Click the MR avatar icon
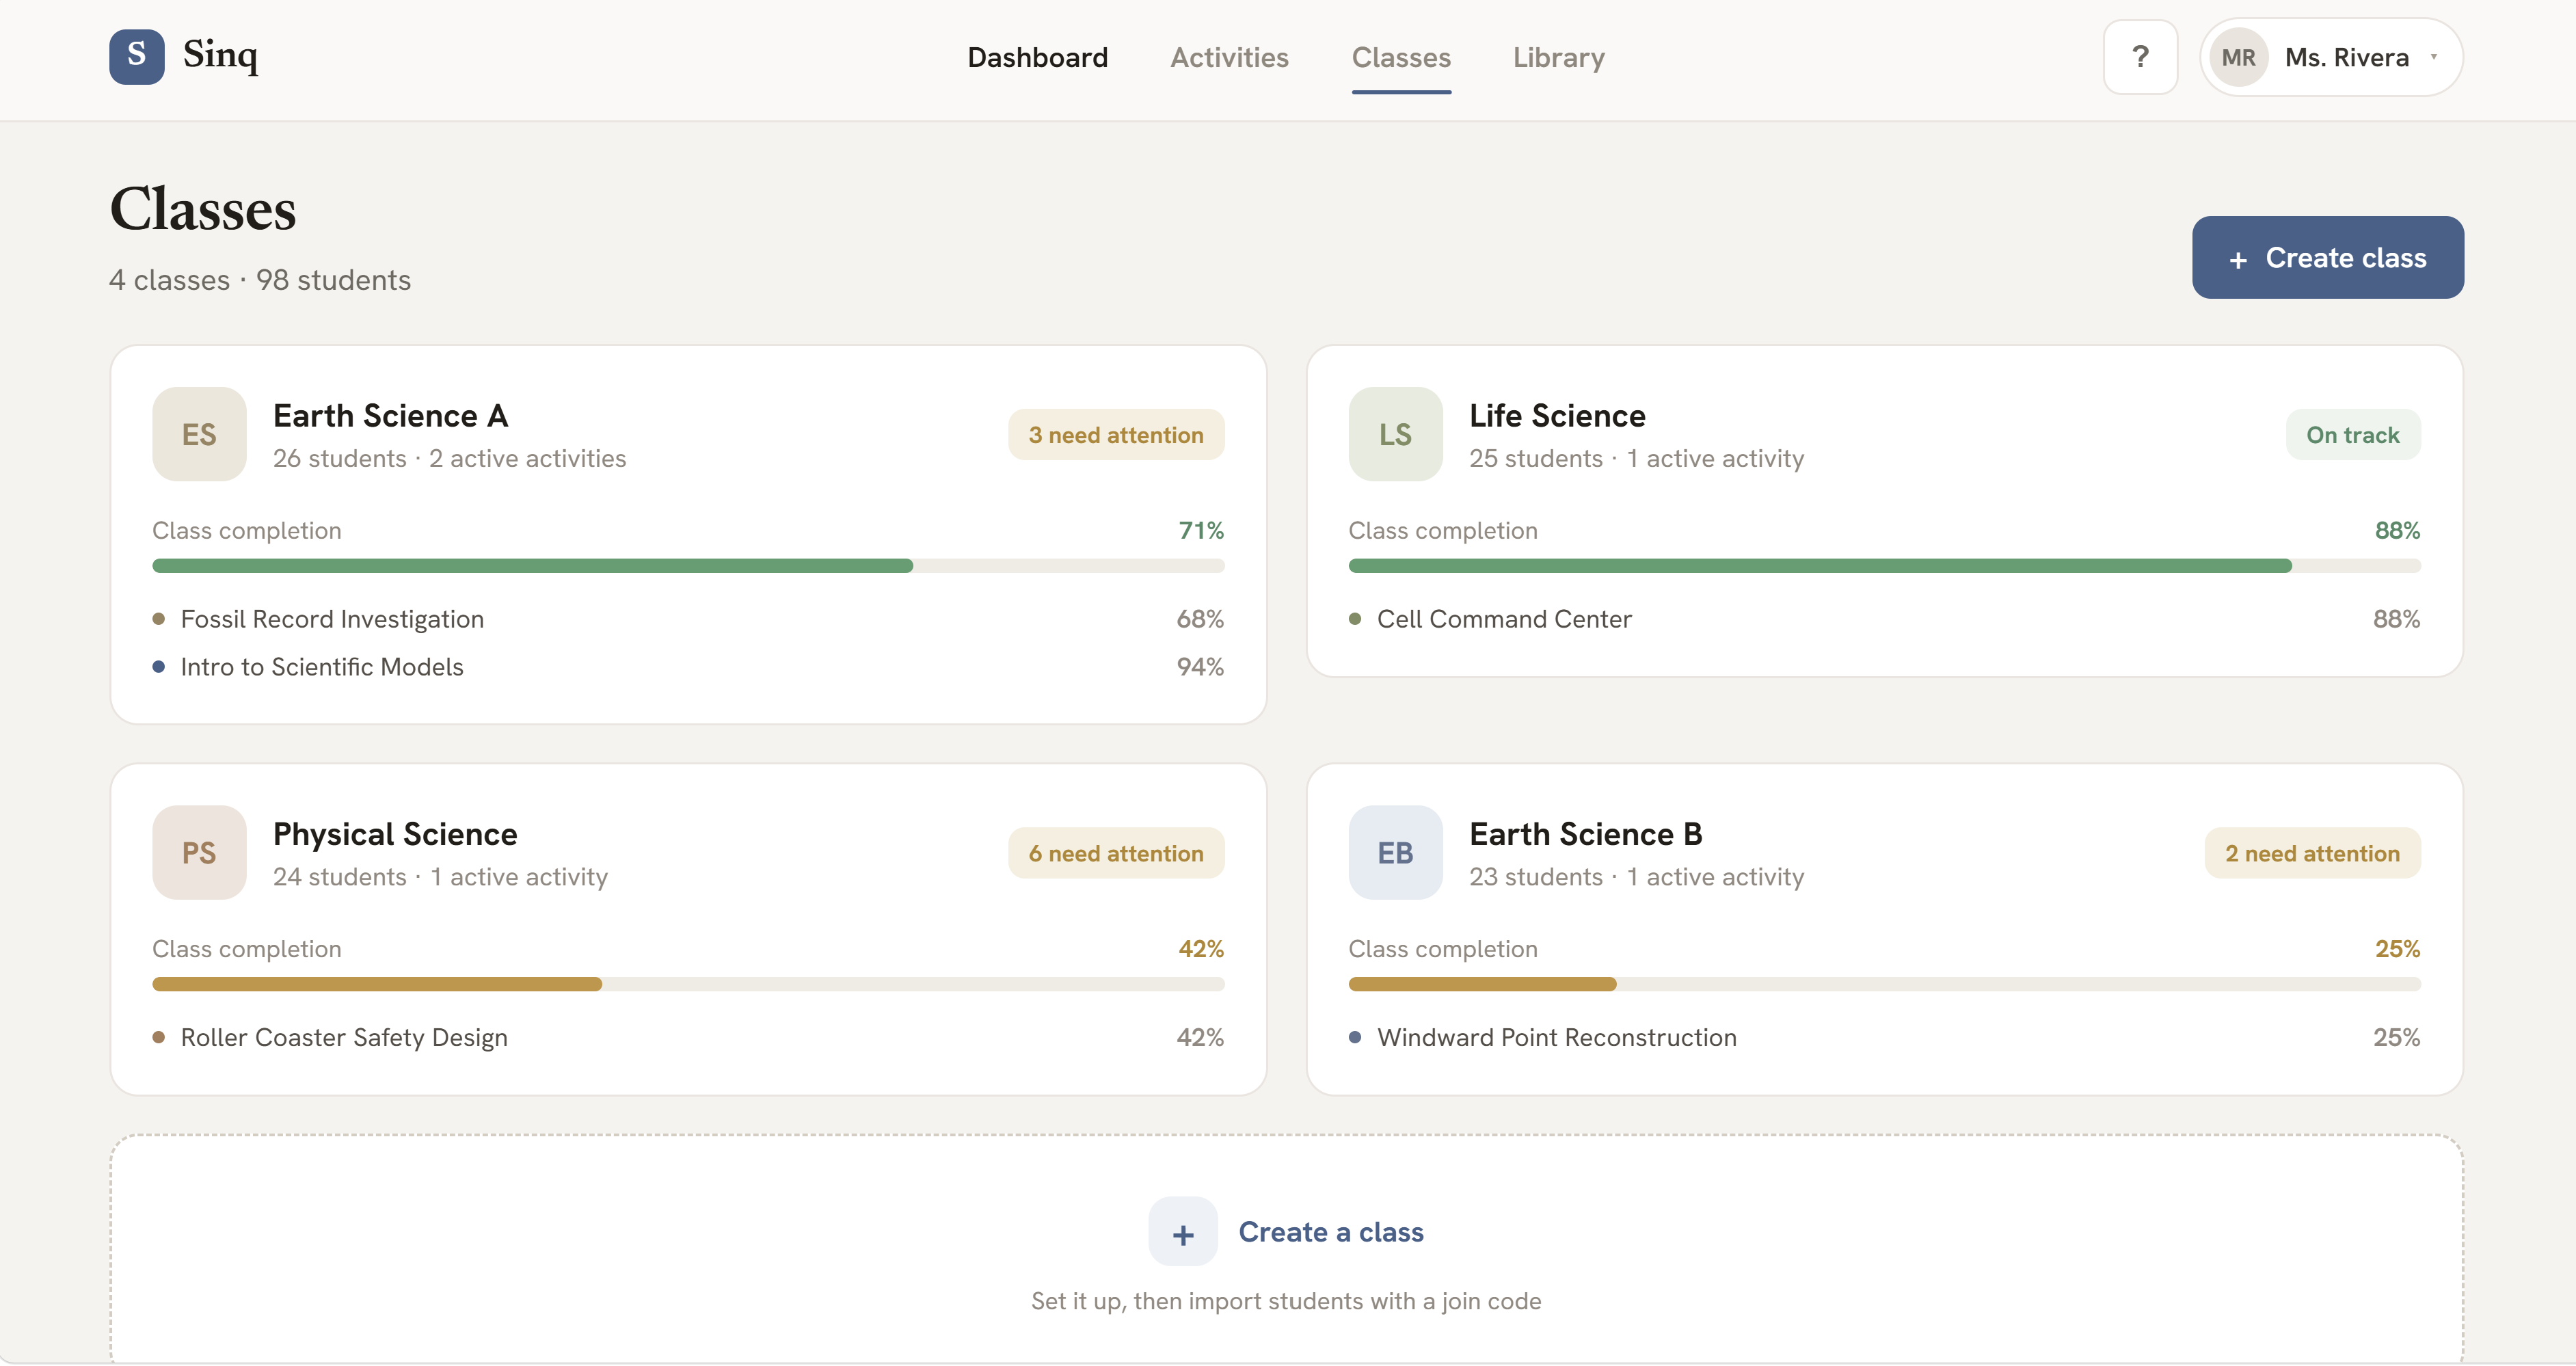This screenshot has width=2576, height=1366. pyautogui.click(x=2238, y=57)
